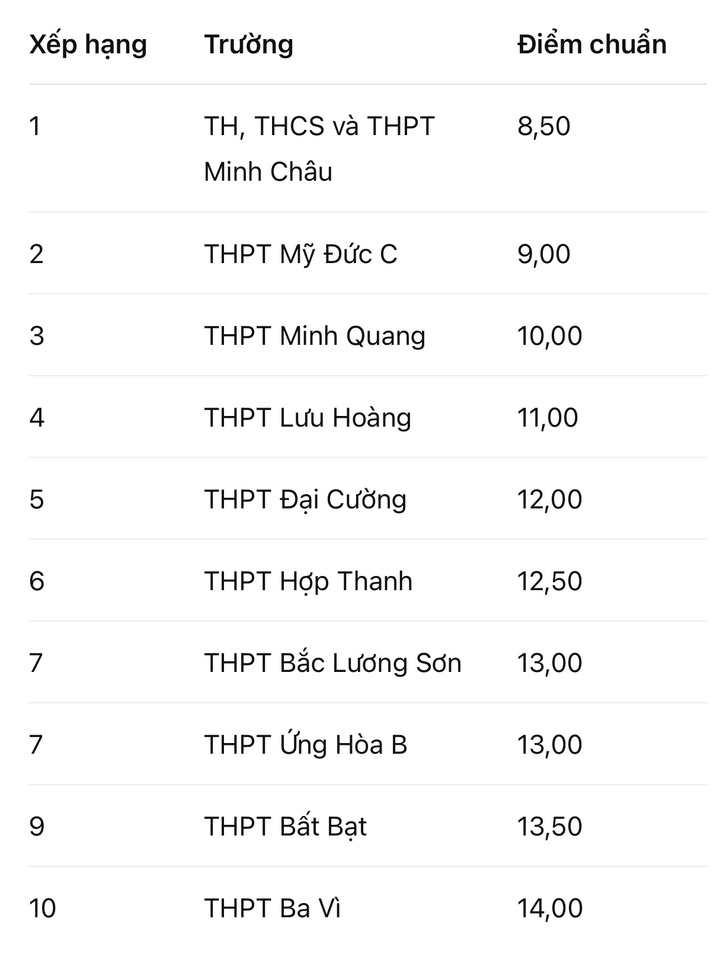
Task: Click the 'Xếp hạng' column header
Action: point(88,45)
